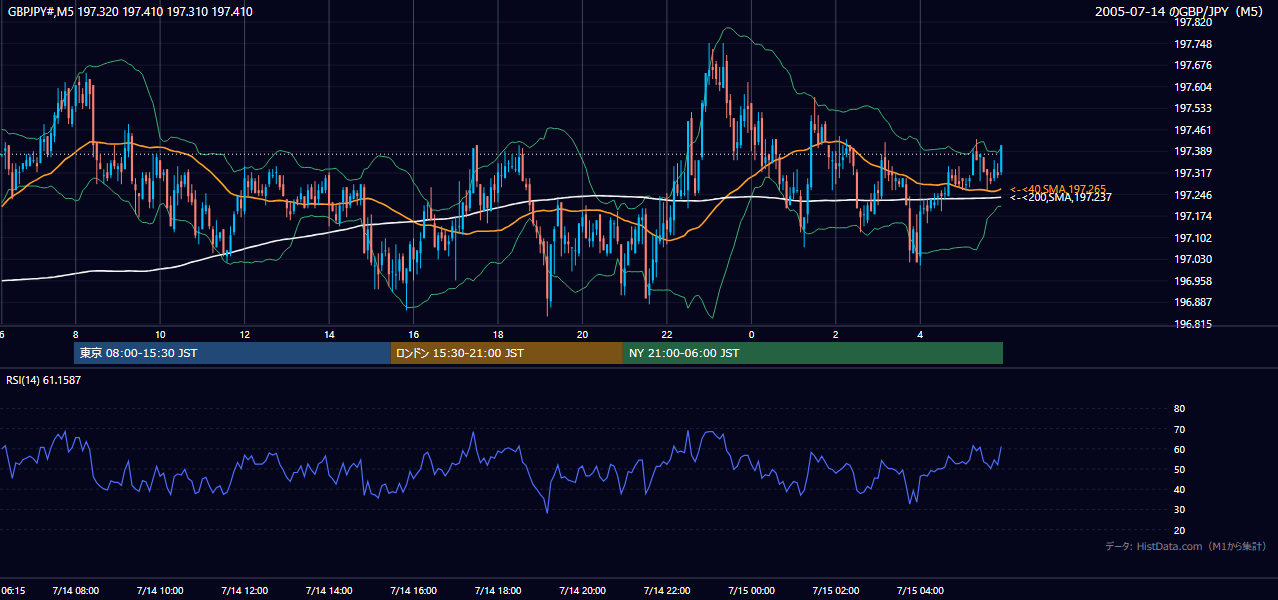
Task: Click the 196.815 price axis label
Action: click(1192, 324)
